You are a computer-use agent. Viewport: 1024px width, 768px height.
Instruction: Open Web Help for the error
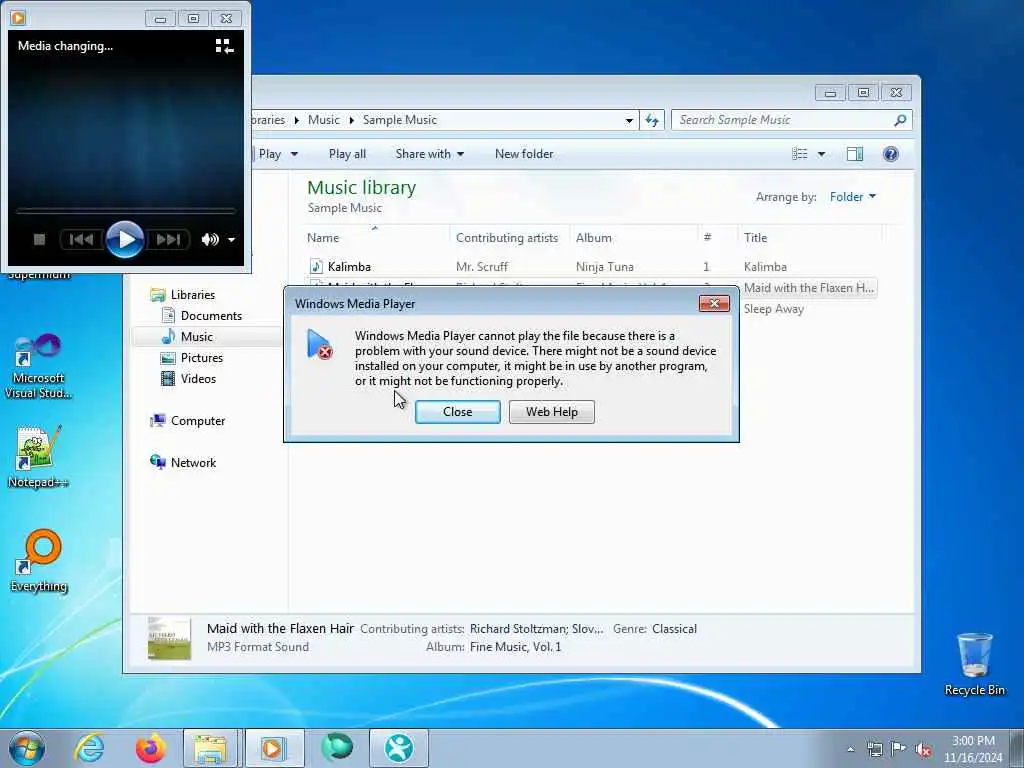click(x=552, y=412)
